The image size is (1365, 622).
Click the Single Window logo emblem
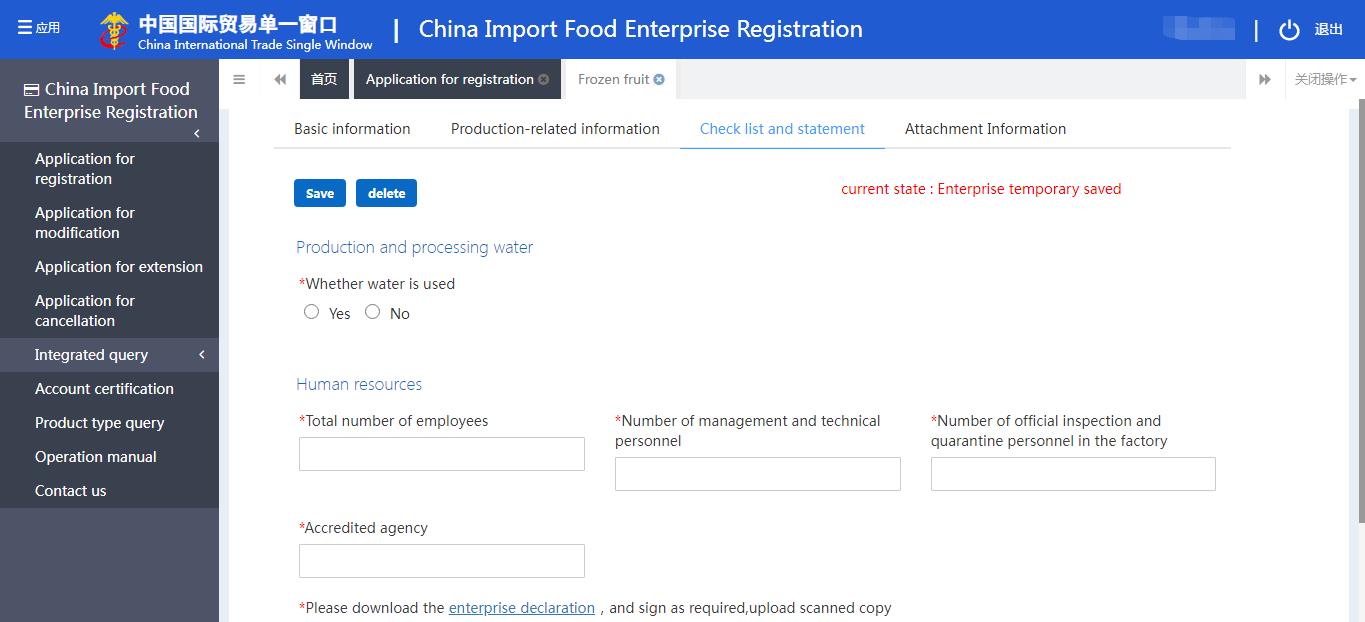click(114, 30)
